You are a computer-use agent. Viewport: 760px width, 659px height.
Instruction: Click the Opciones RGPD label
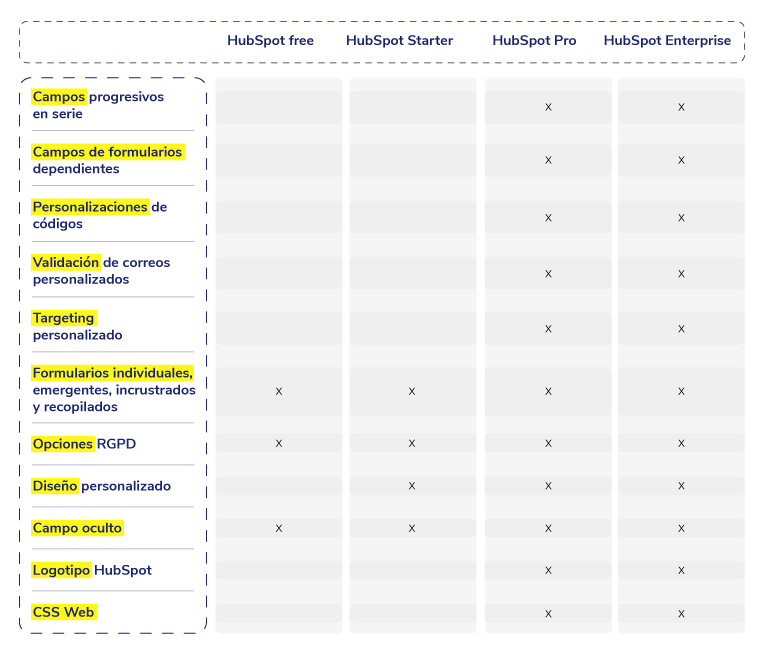84,444
